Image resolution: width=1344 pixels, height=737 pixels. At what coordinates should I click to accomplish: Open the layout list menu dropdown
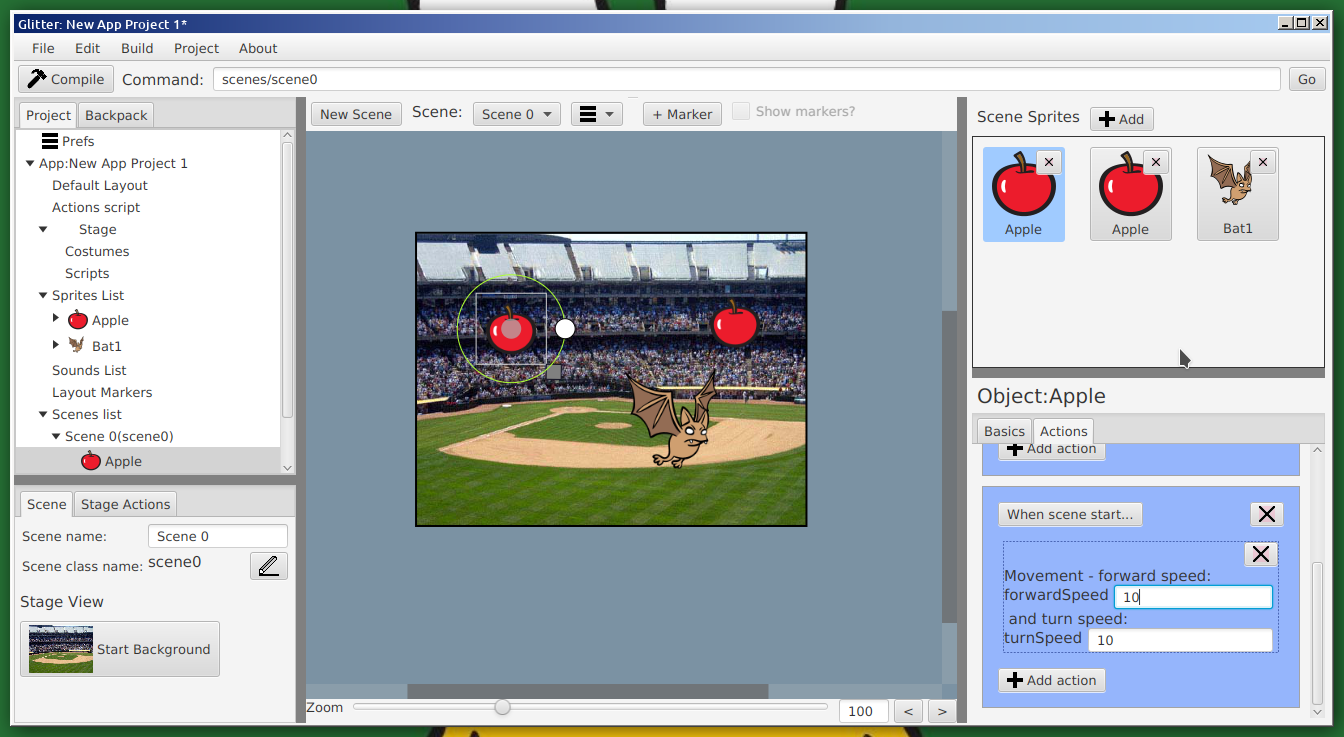tap(596, 114)
